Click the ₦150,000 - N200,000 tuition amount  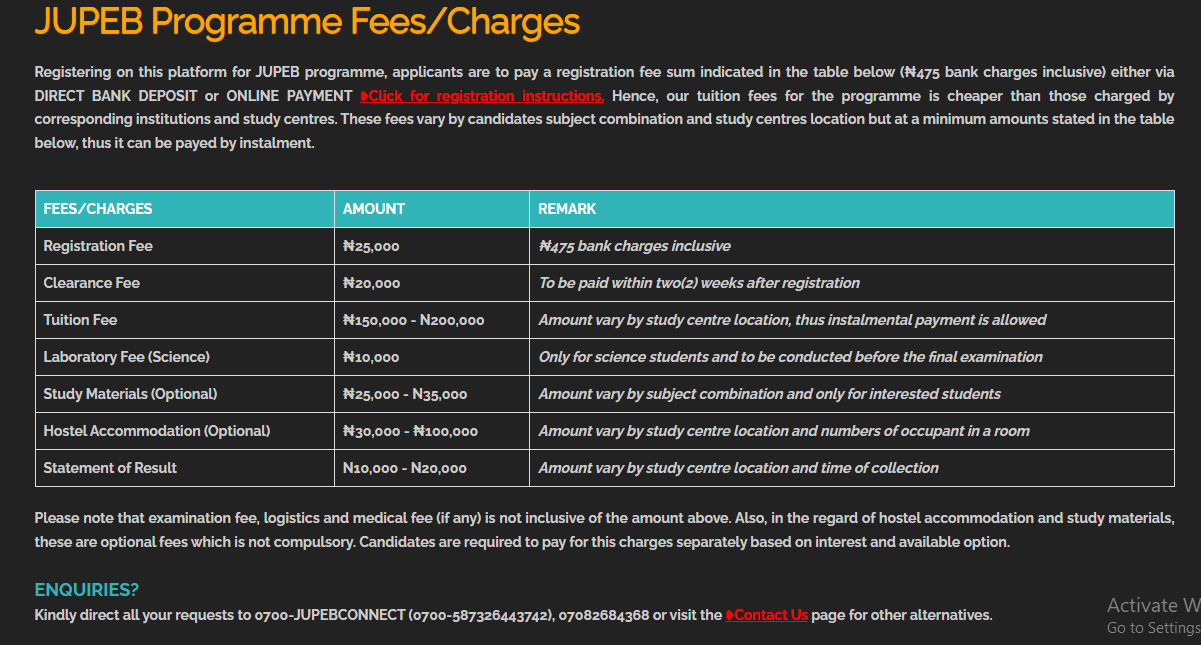click(x=413, y=320)
